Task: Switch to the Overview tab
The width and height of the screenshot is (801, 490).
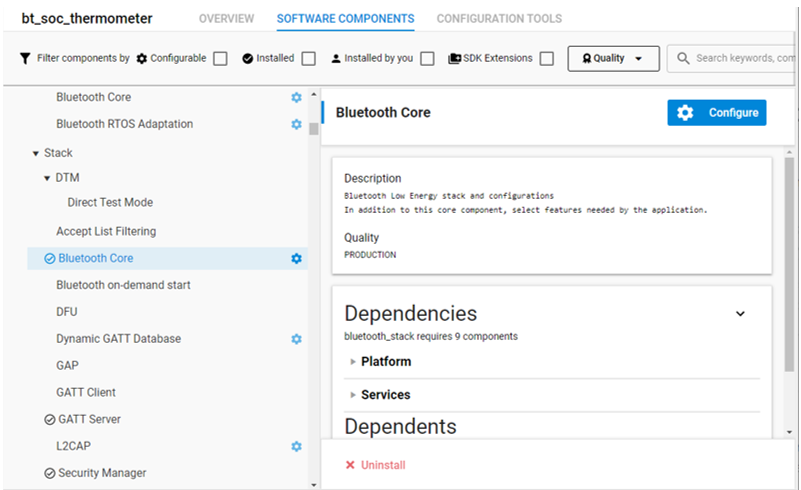Action: click(226, 19)
